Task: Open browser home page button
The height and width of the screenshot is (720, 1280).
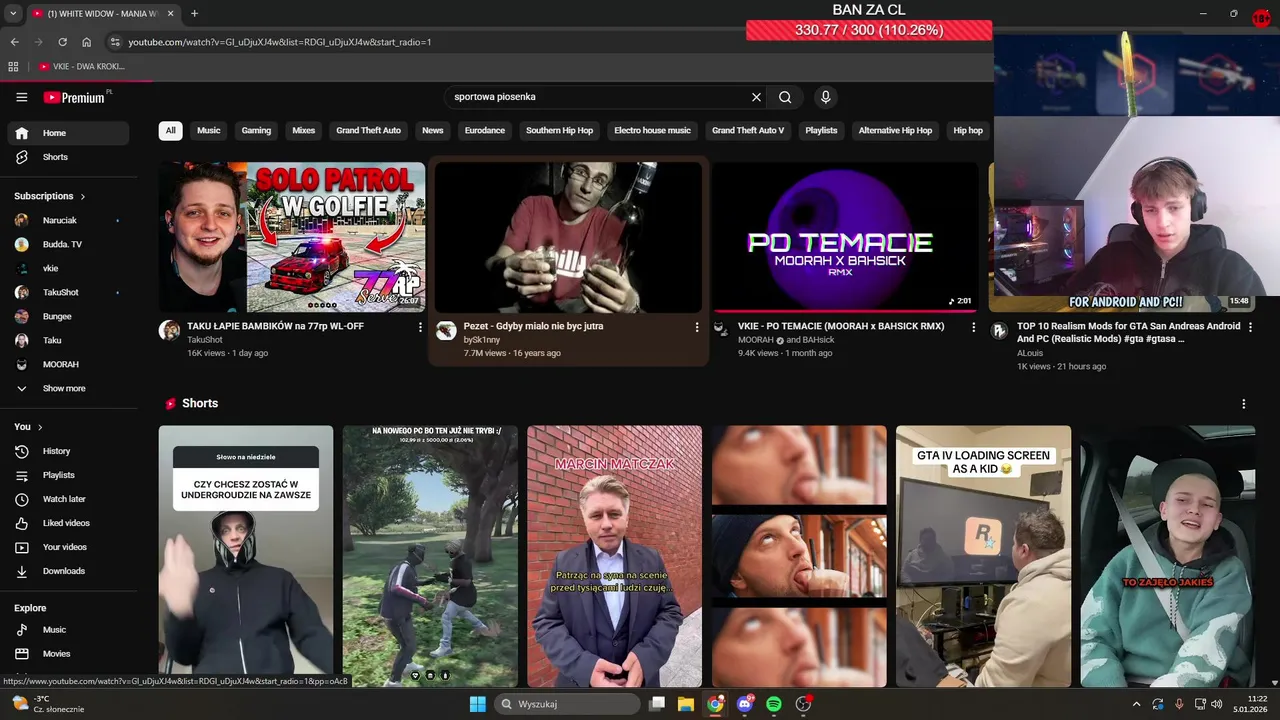Action: click(86, 42)
